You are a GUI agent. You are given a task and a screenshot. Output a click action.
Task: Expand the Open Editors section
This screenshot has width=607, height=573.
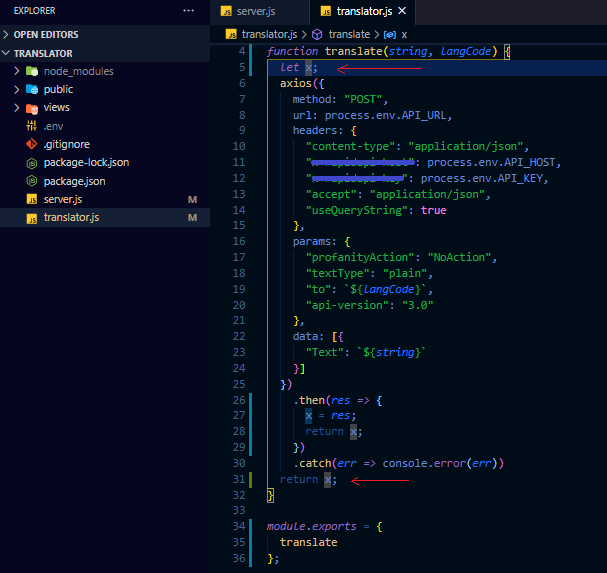click(x=45, y=34)
